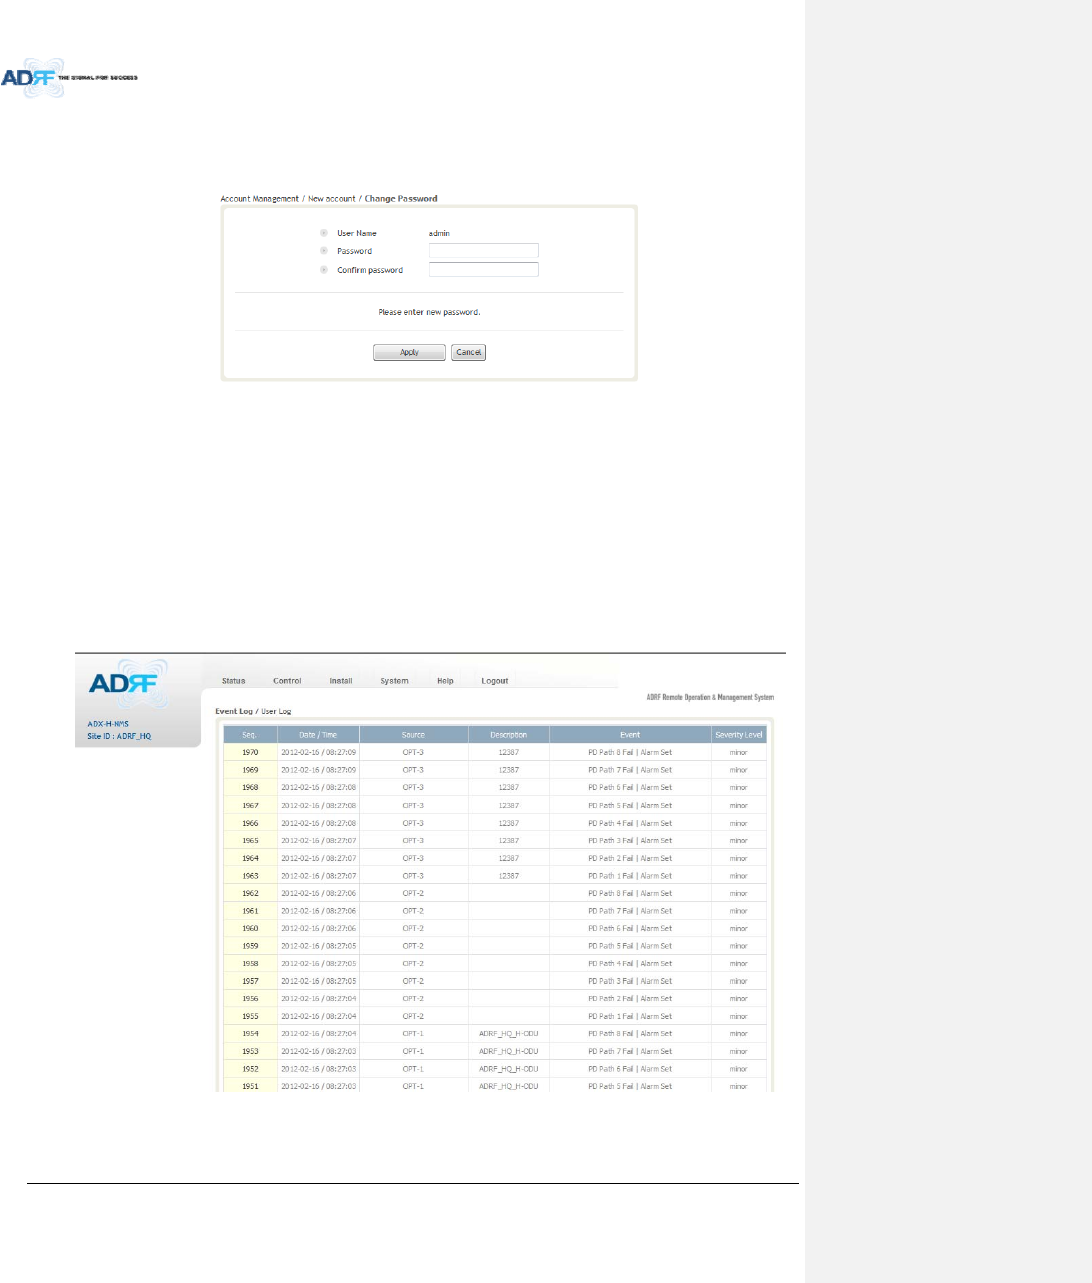
Task: Select sequence number 1952 cell
Action: pos(250,1069)
